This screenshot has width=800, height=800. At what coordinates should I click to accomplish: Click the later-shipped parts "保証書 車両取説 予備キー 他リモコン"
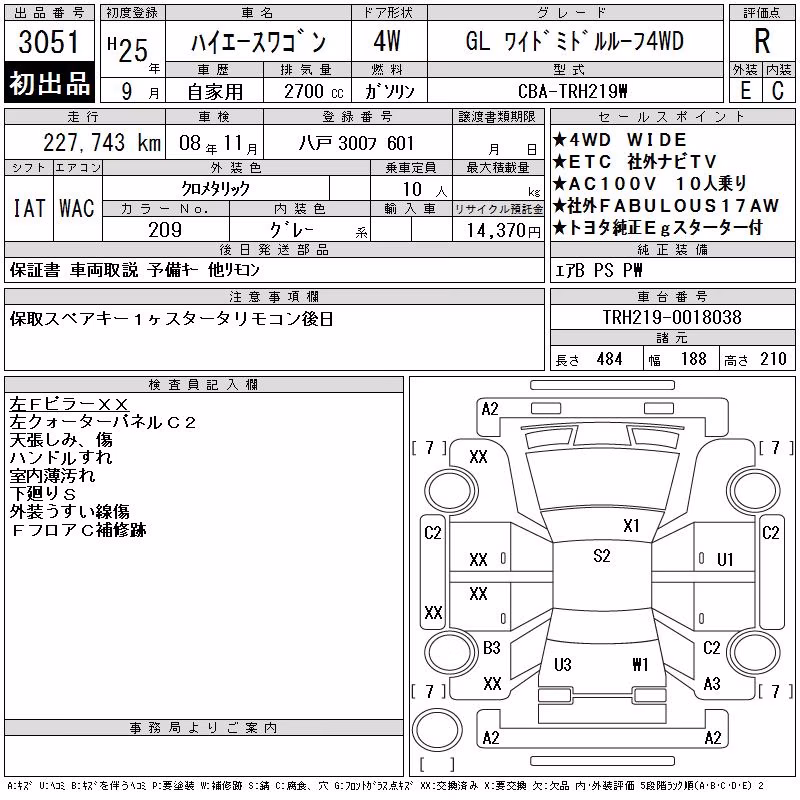[x=135, y=270]
